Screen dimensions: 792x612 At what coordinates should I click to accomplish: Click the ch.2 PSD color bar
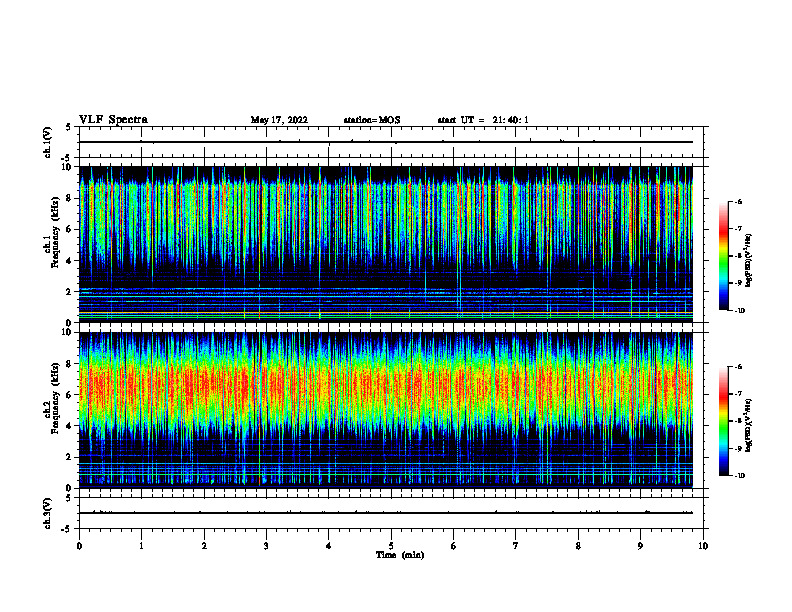click(x=723, y=421)
